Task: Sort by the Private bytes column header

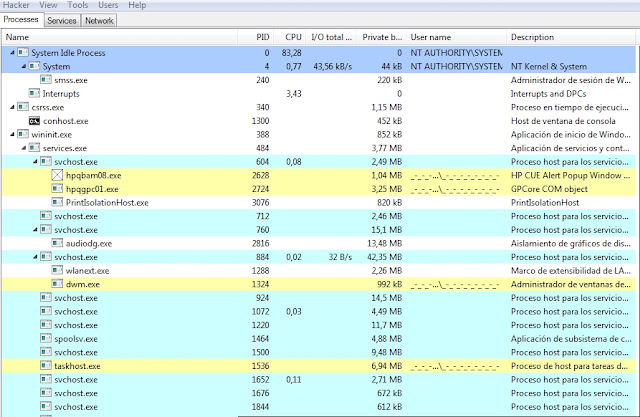Action: (x=381, y=37)
